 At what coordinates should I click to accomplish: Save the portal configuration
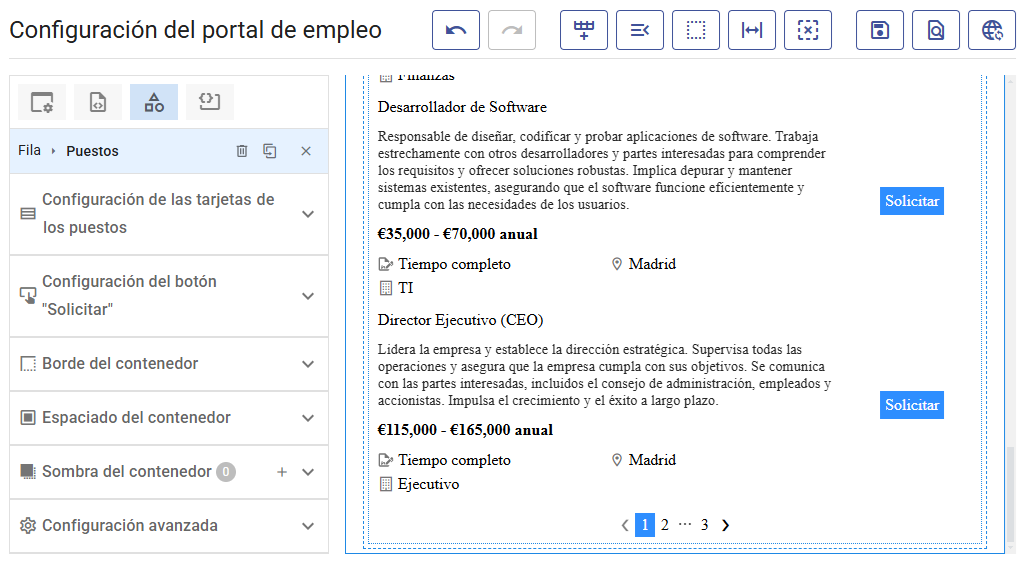(880, 30)
